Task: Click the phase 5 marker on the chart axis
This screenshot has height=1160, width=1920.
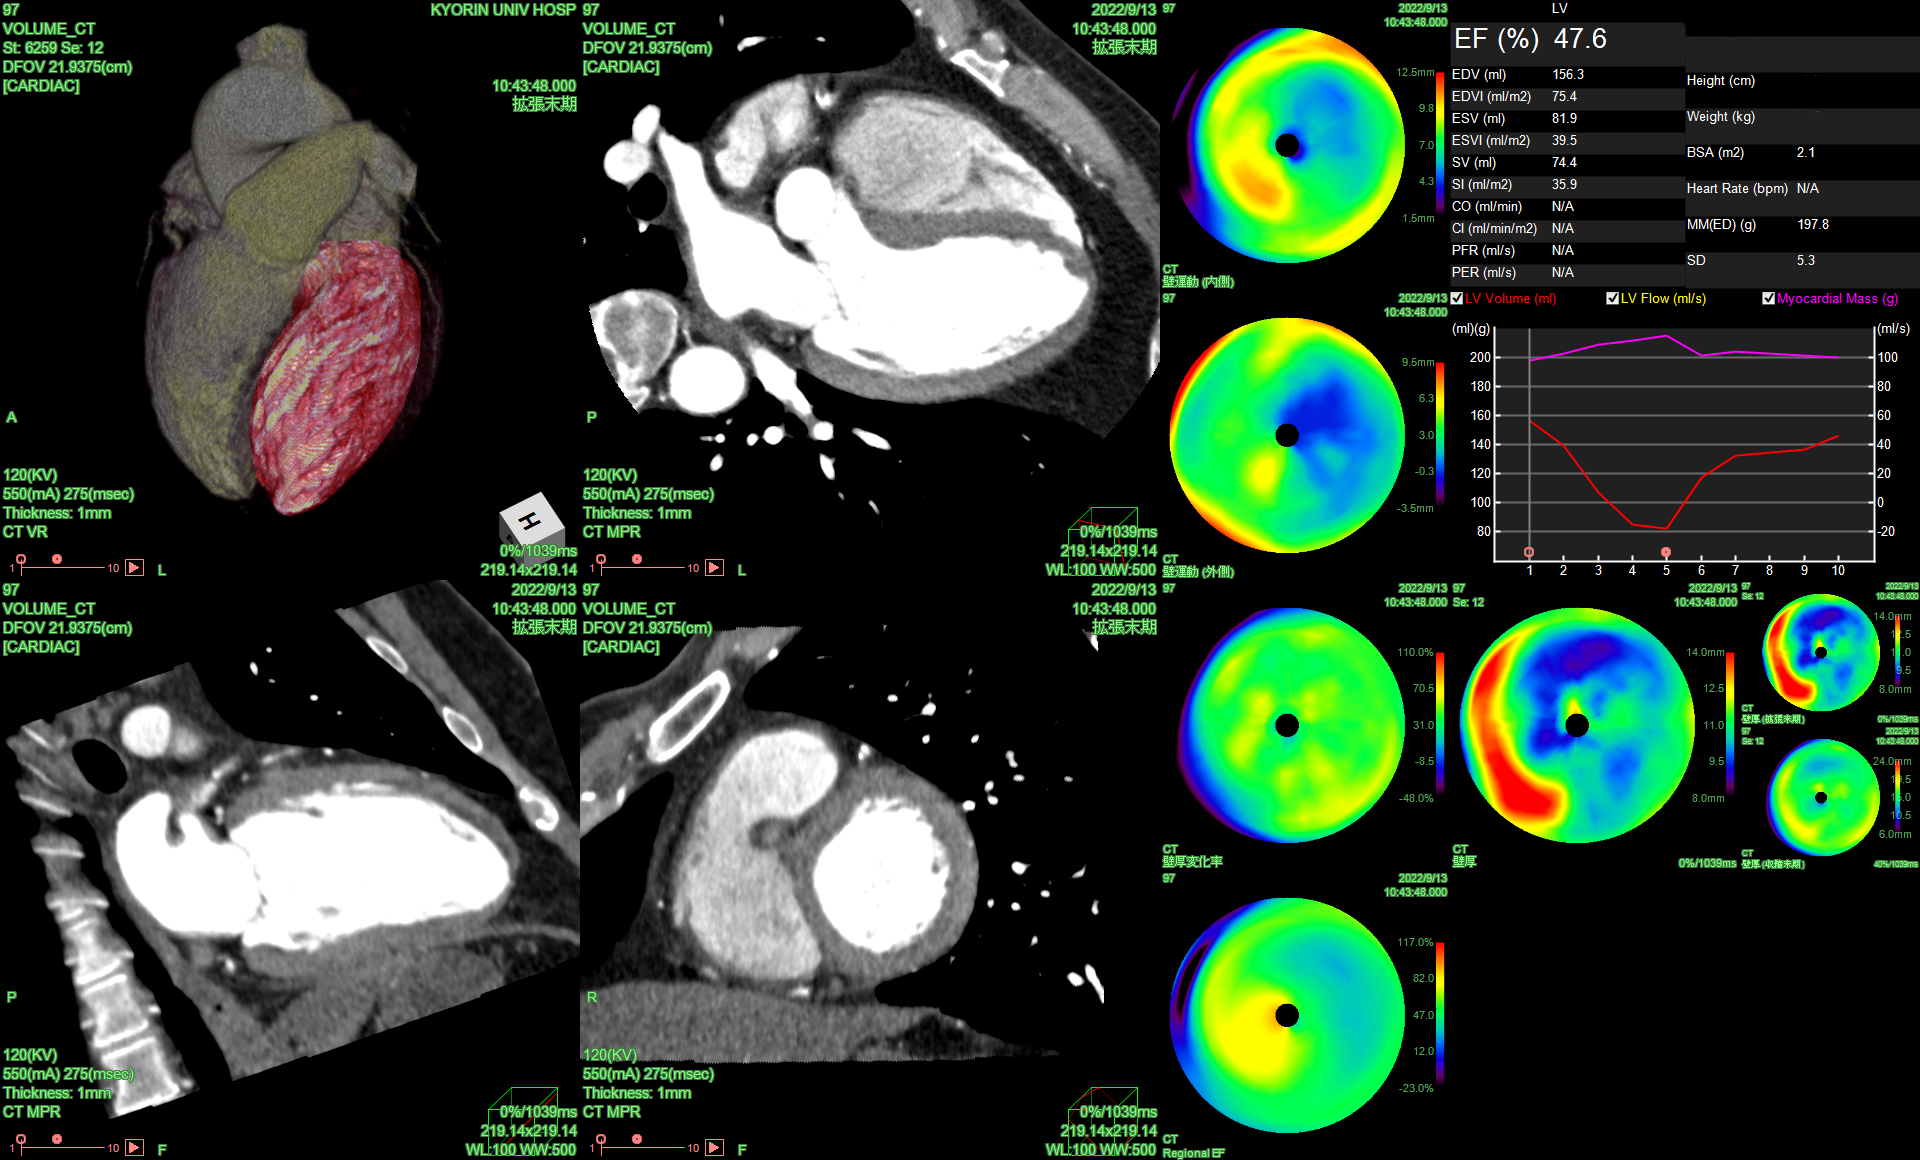Action: (1666, 552)
